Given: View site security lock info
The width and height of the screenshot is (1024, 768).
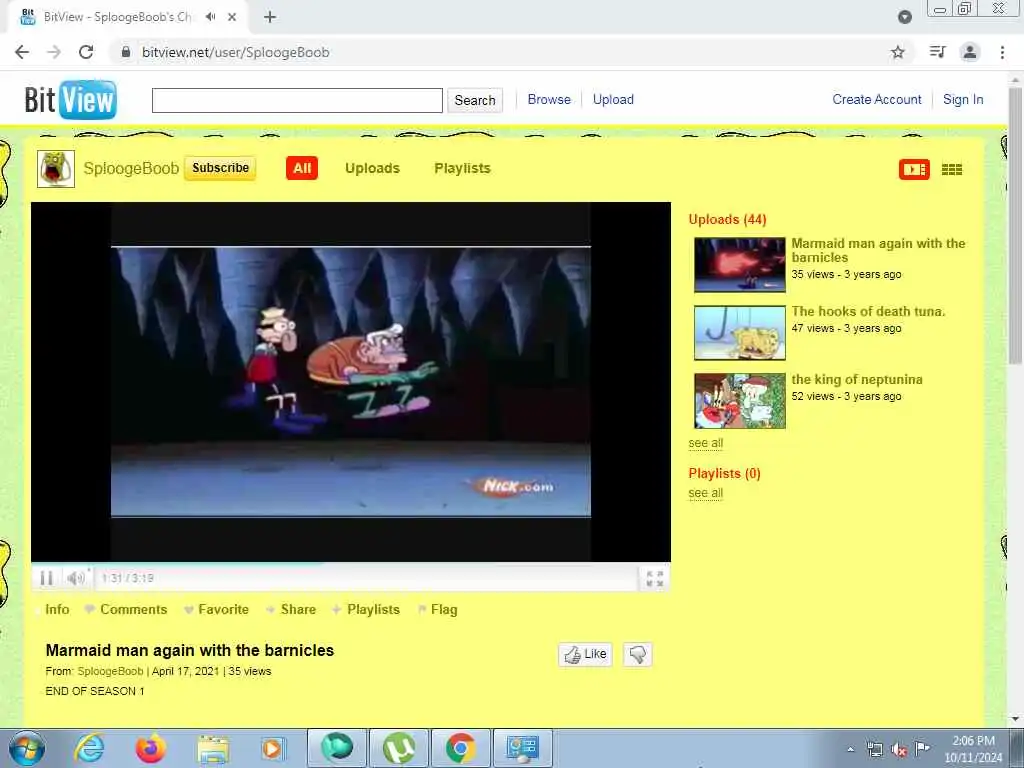Looking at the screenshot, I should tap(126, 52).
